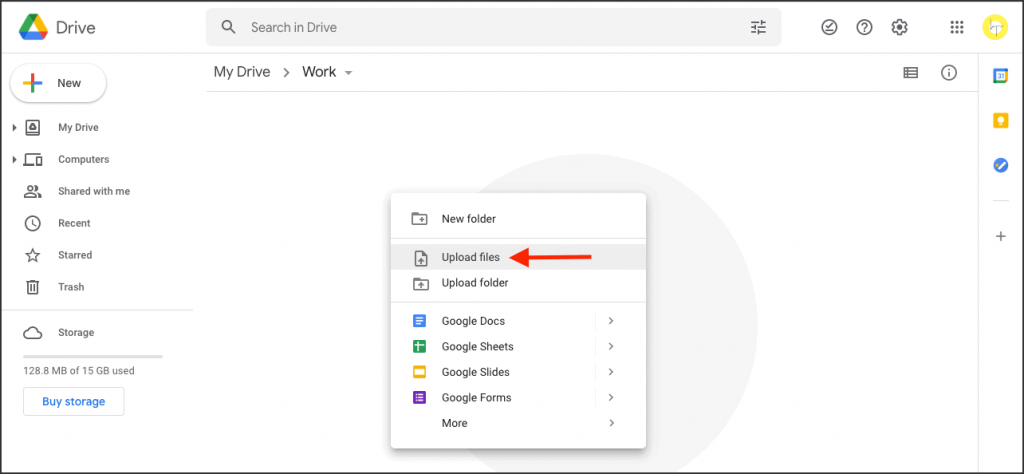1024x474 pixels.
Task: Expand the Google Docs submenu arrow
Action: click(610, 321)
